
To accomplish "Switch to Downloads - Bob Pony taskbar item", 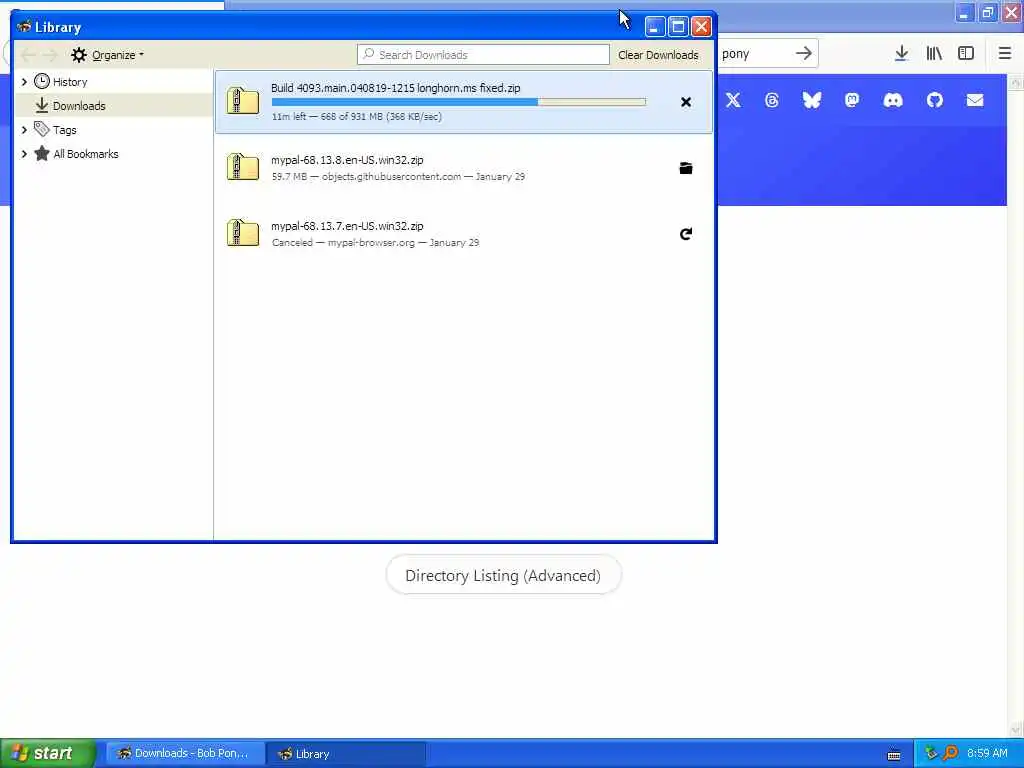I will (185, 754).
